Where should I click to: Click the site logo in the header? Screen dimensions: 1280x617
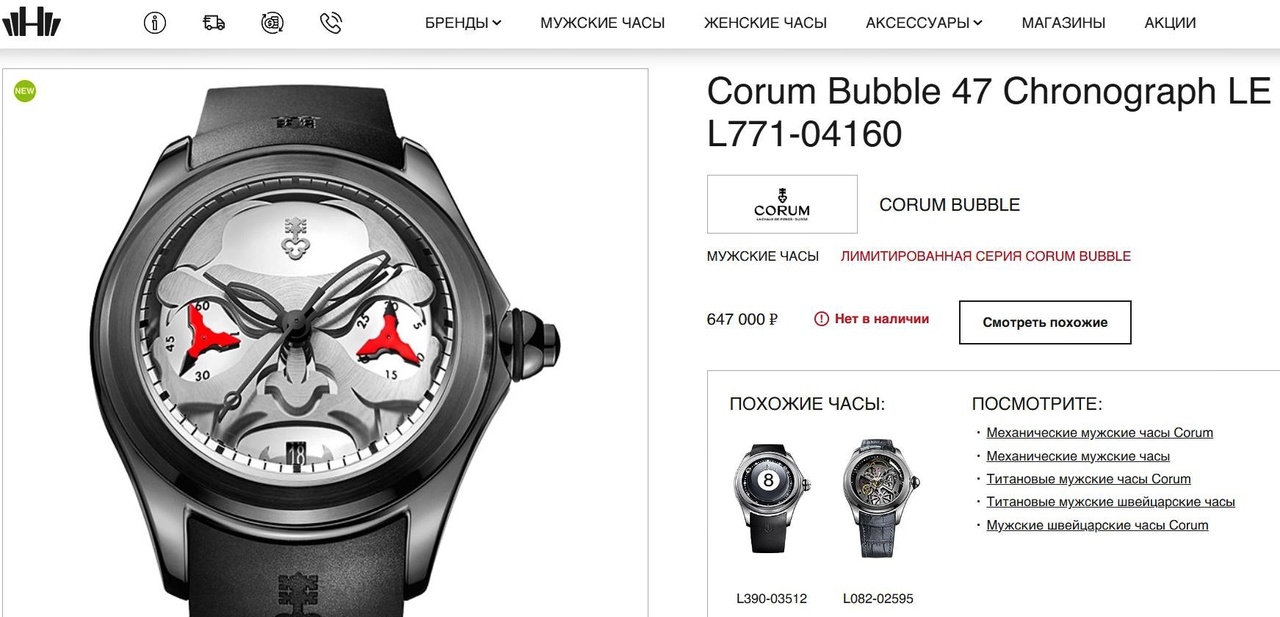[x=31, y=21]
